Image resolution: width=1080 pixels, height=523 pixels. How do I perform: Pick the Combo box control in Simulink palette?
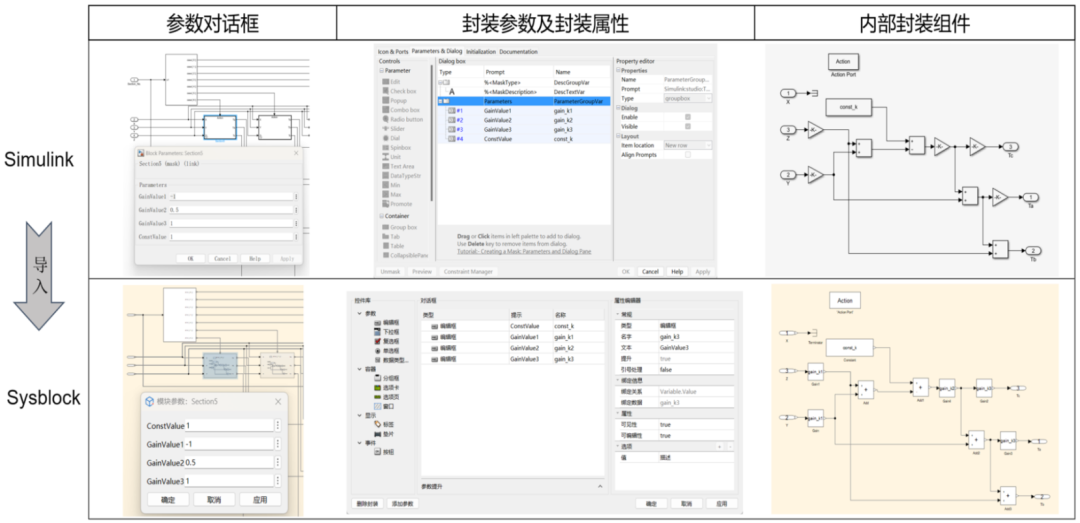click(400, 110)
